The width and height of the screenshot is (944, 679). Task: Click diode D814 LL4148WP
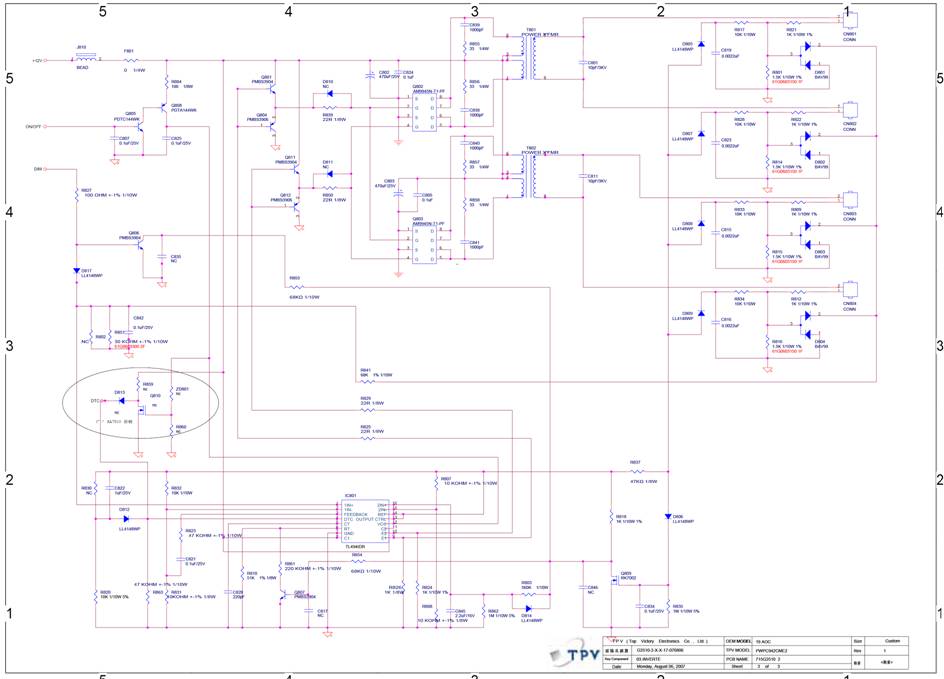[x=528, y=609]
